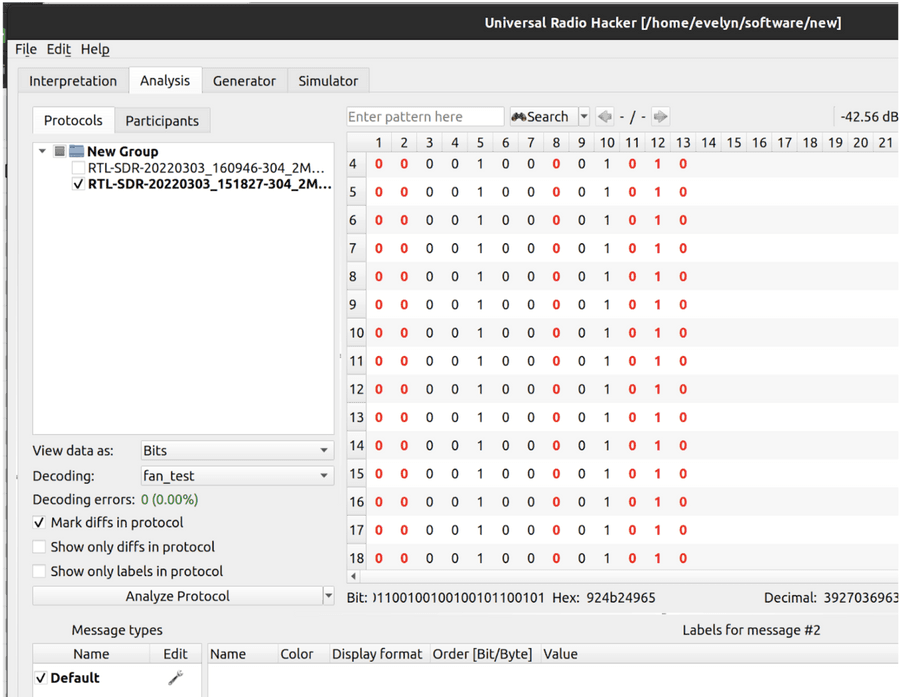This screenshot has width=900, height=697.
Task: Go to previous search result arrow
Action: [605, 117]
